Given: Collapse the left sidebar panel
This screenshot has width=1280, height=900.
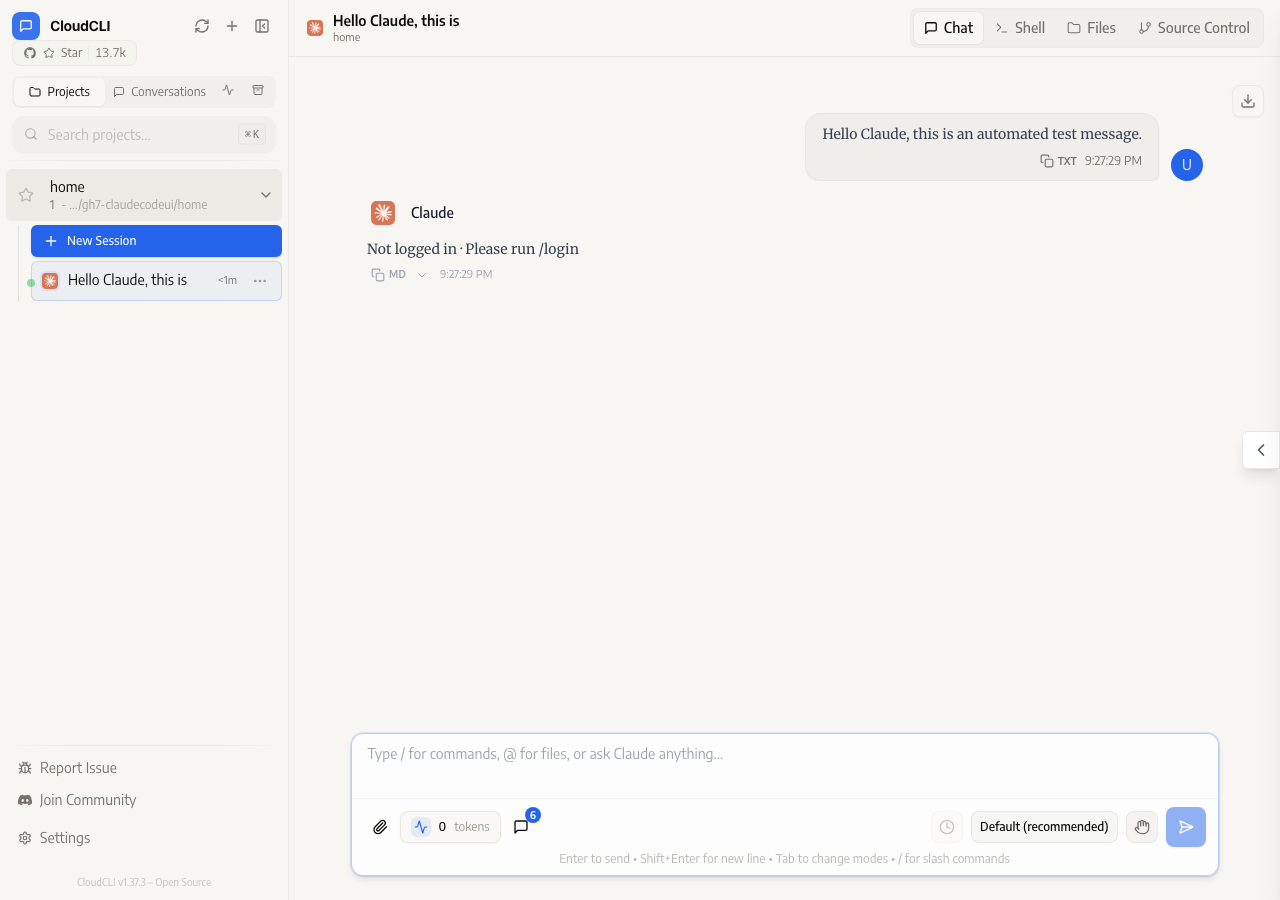Looking at the screenshot, I should [262, 26].
